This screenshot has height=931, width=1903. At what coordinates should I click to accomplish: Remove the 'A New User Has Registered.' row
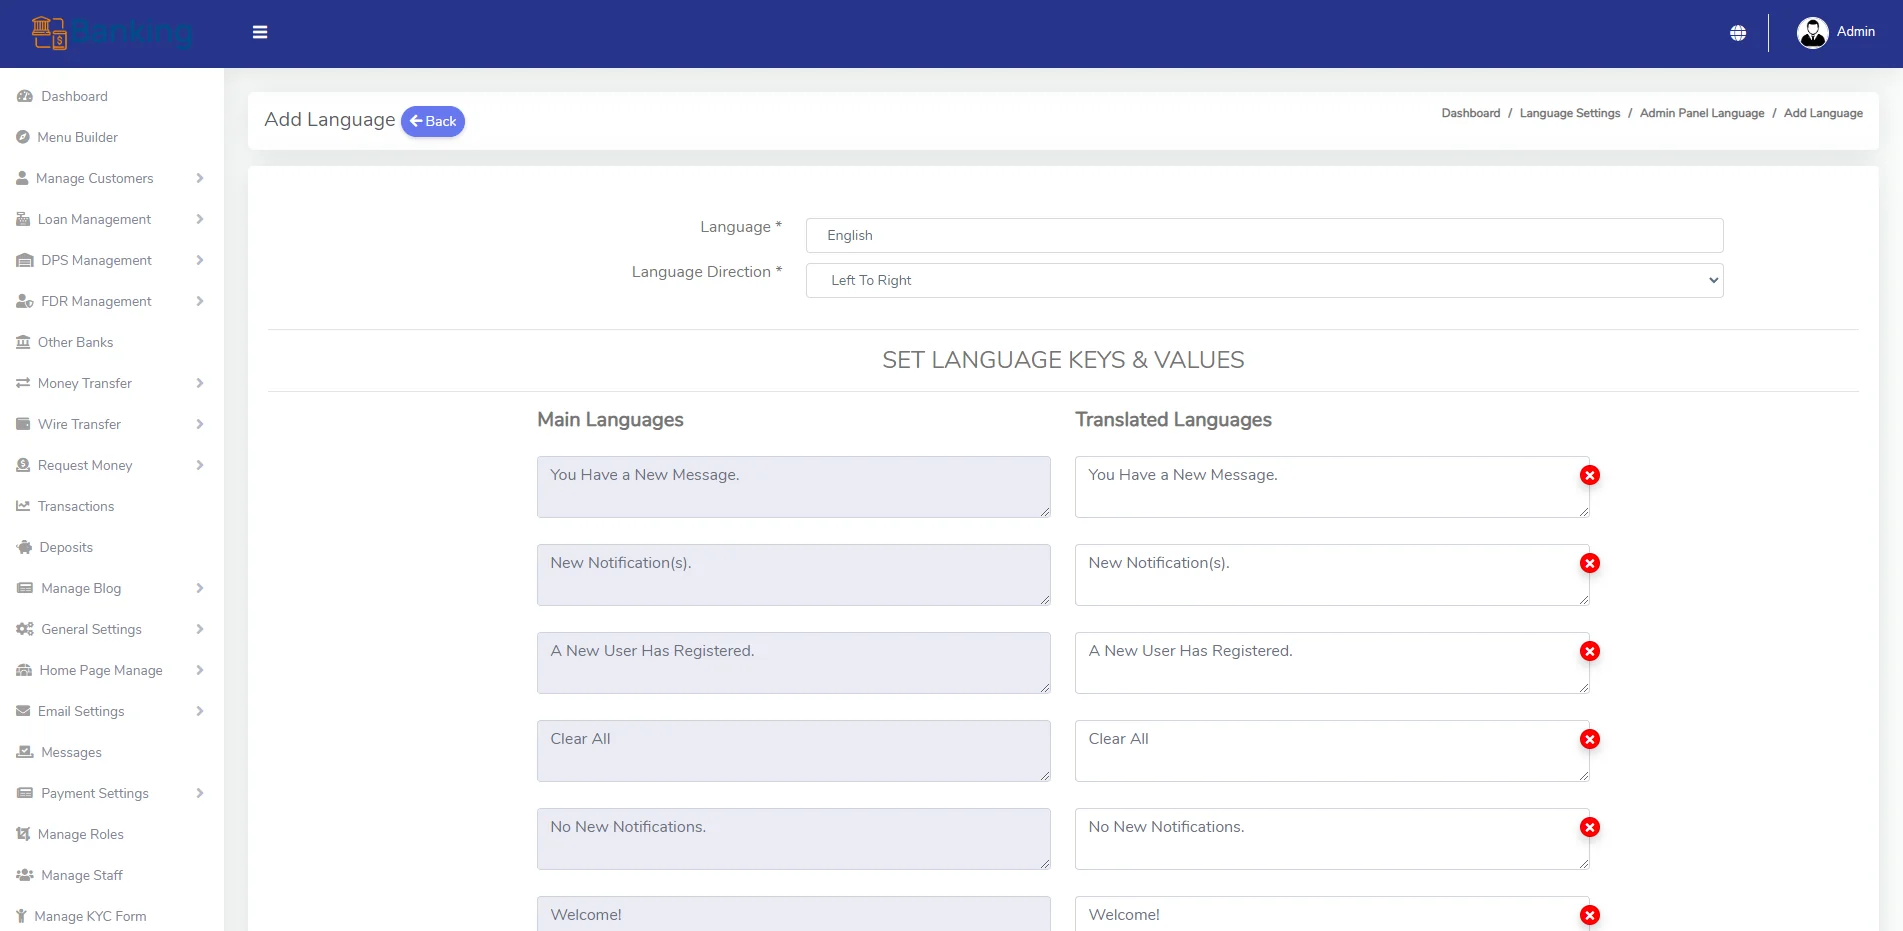coord(1589,651)
